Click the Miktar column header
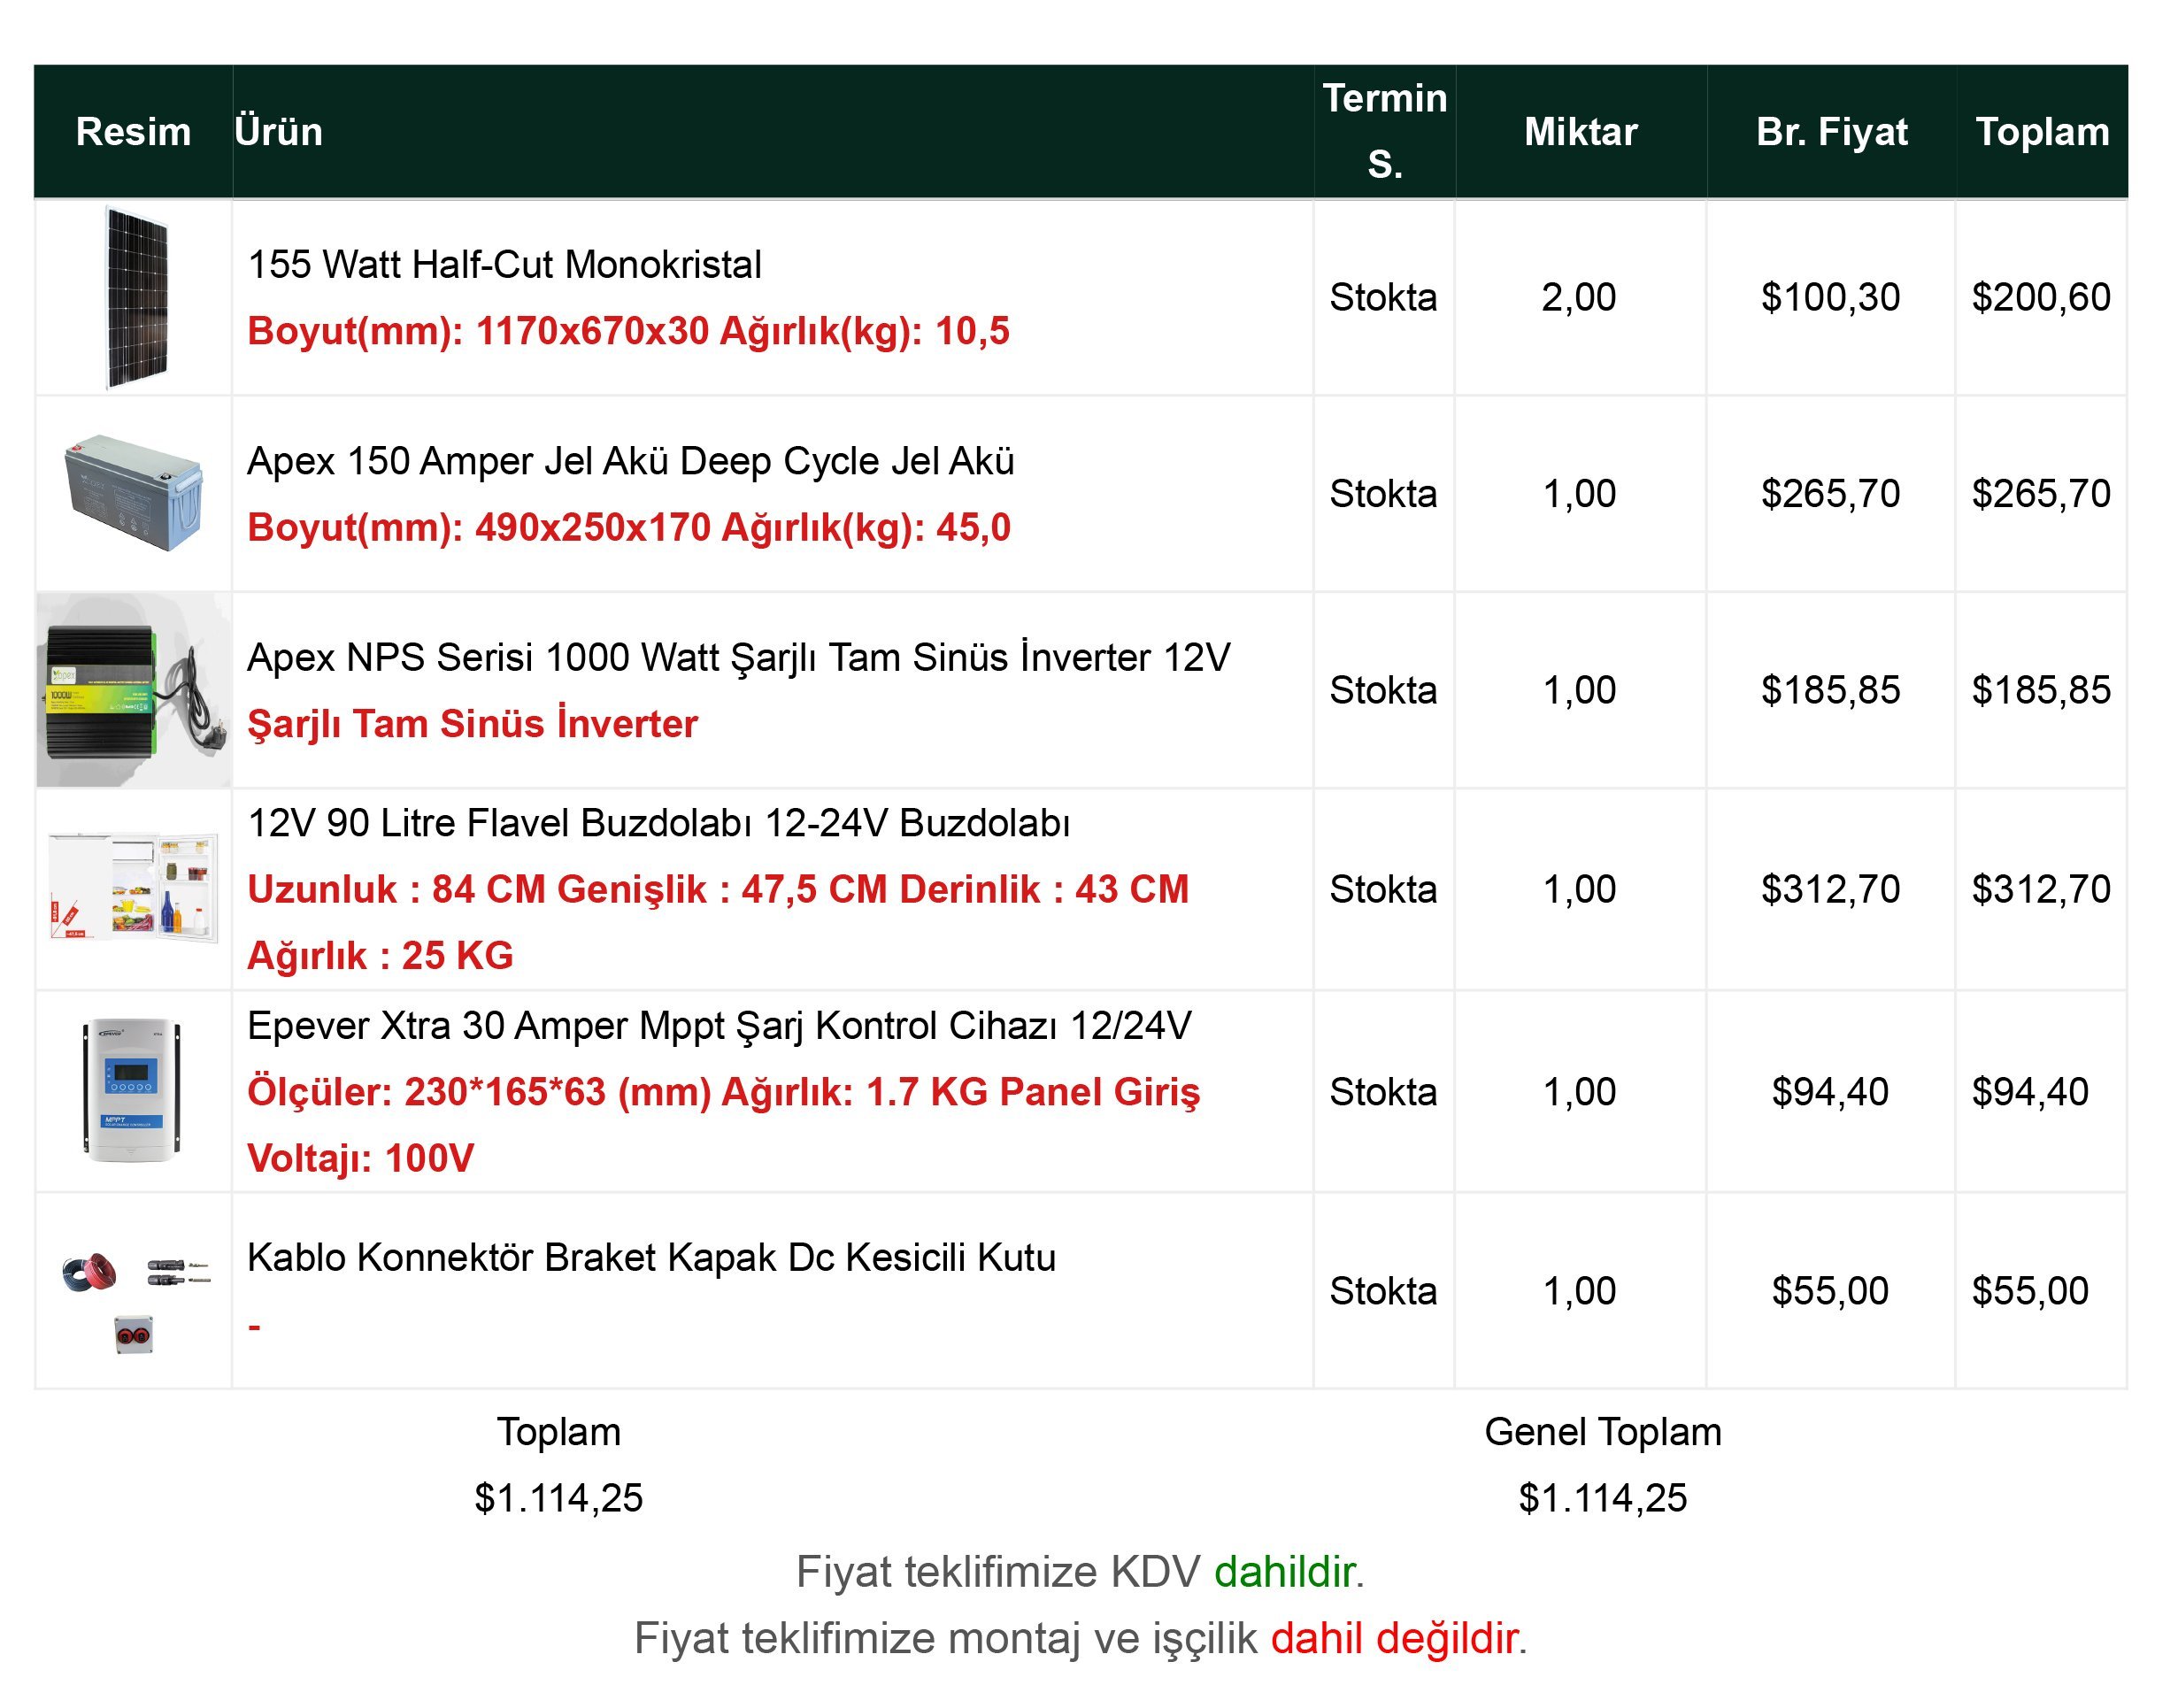Image resolution: width=2178 pixels, height=1708 pixels. pos(1580,132)
